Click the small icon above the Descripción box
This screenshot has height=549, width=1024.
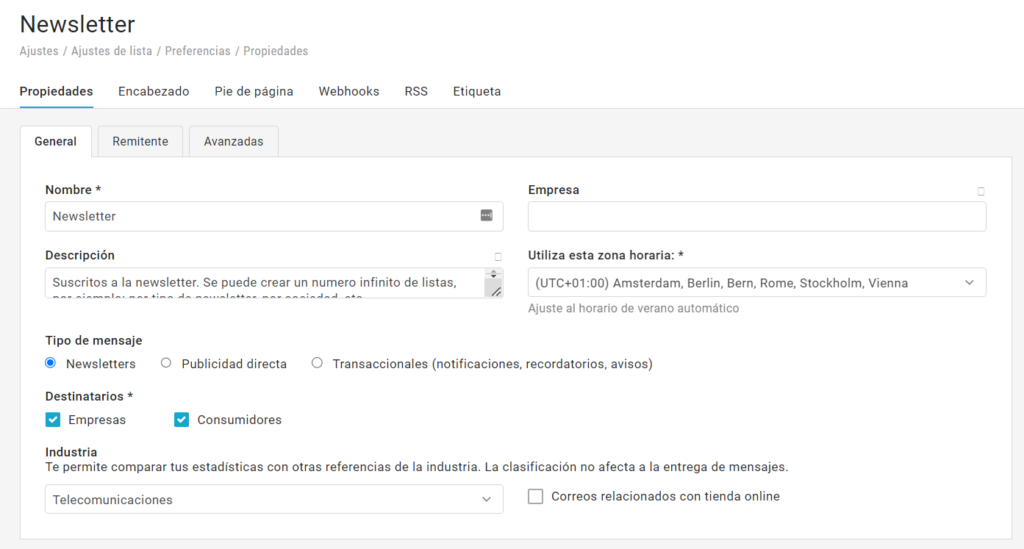click(x=497, y=257)
